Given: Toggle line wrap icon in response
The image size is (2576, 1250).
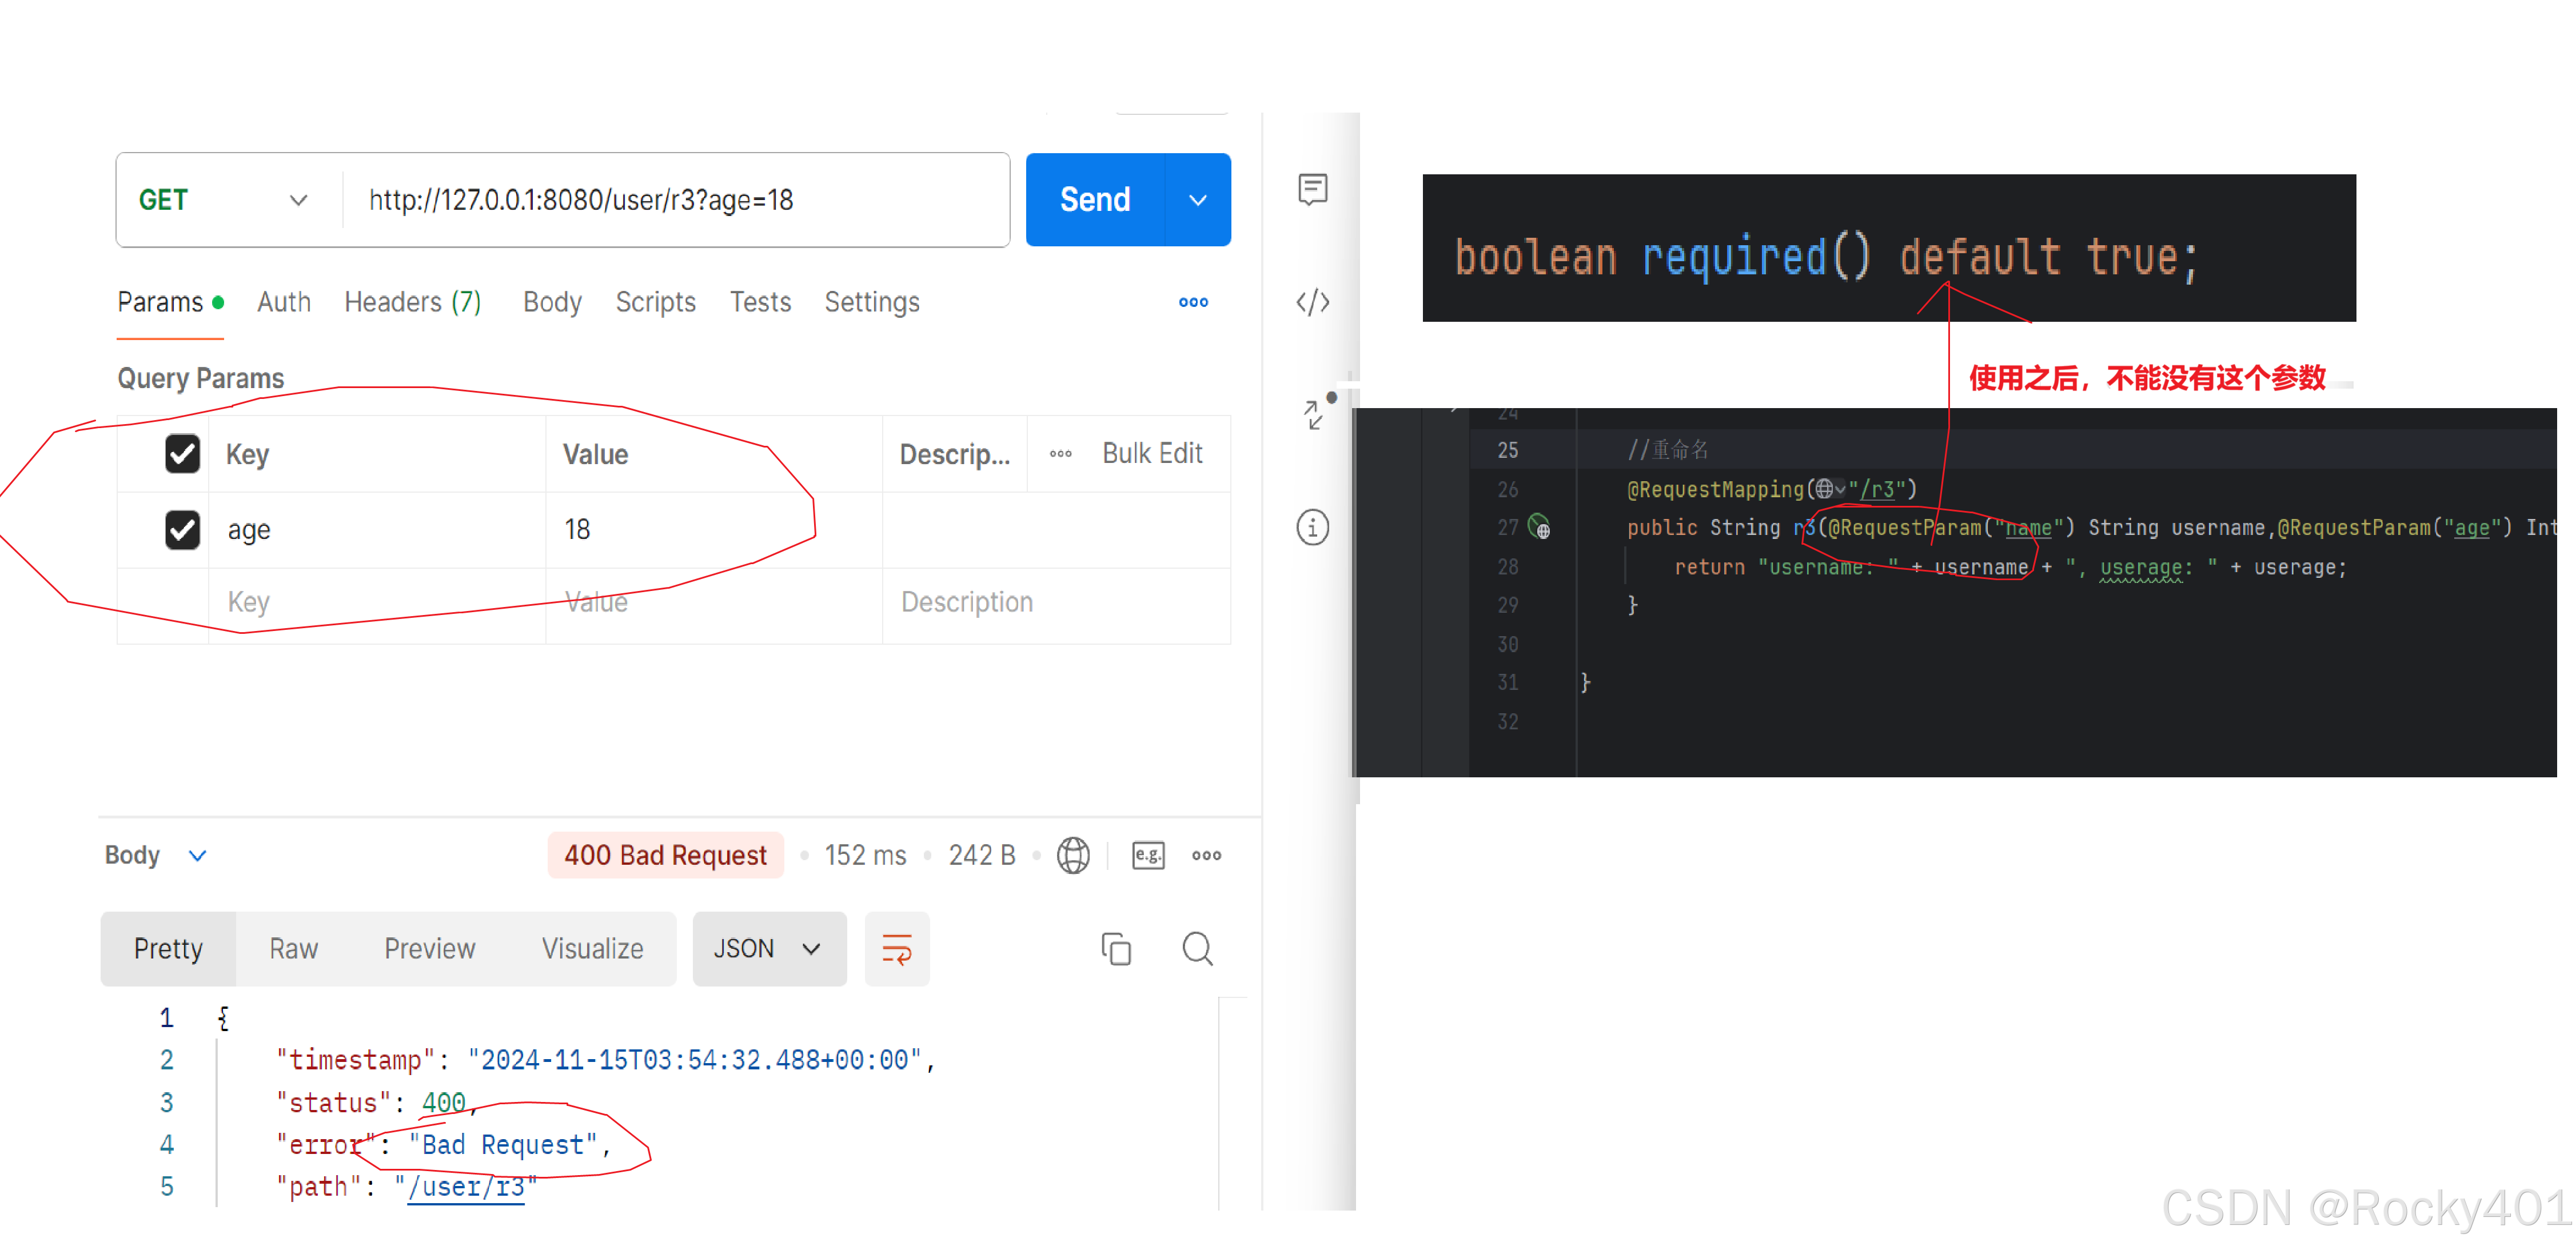Looking at the screenshot, I should click(x=896, y=948).
